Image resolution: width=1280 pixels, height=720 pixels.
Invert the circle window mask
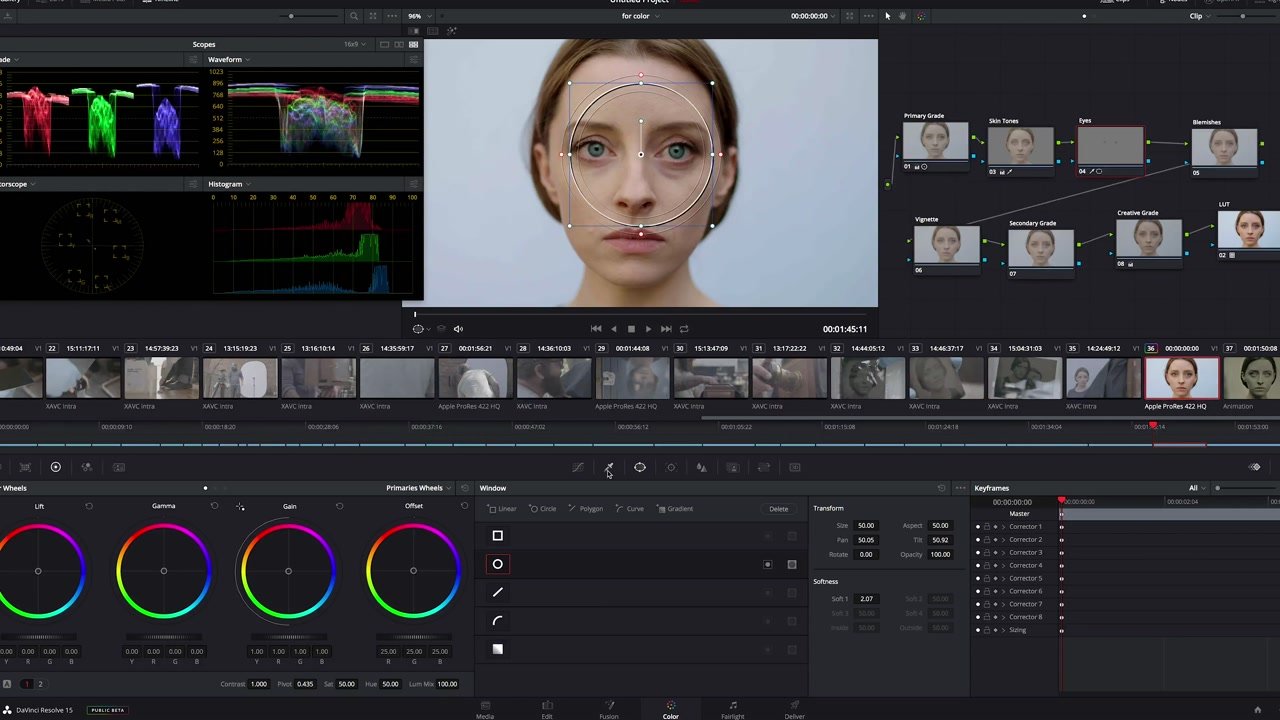click(x=767, y=564)
